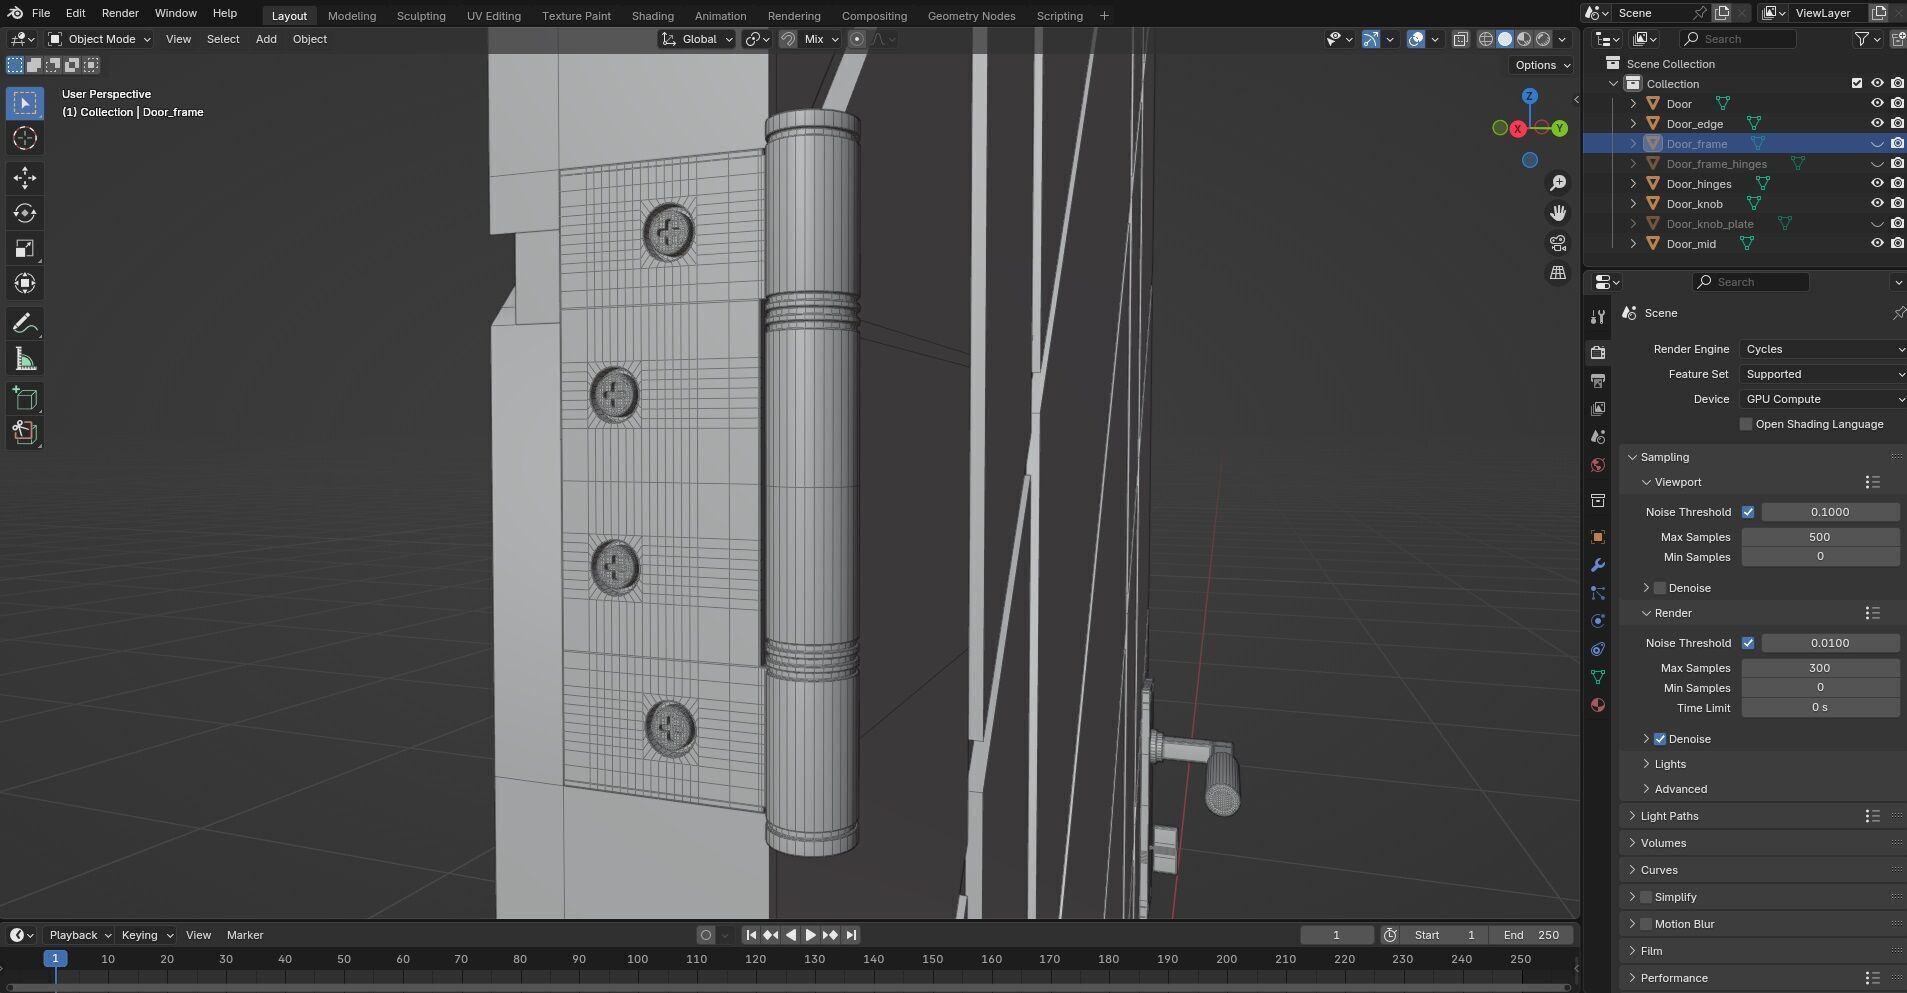Switch to the Geometry Nodes workspace tab
This screenshot has width=1907, height=993.
(971, 16)
